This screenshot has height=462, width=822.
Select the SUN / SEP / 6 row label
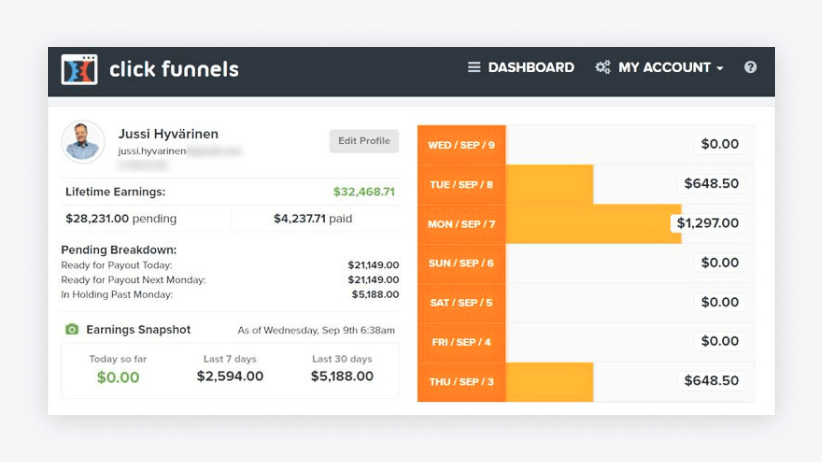[x=461, y=263]
